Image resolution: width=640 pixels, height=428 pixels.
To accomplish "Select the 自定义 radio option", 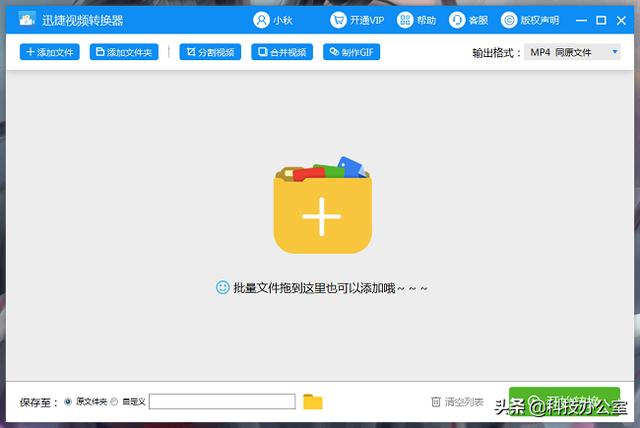I will tap(114, 402).
